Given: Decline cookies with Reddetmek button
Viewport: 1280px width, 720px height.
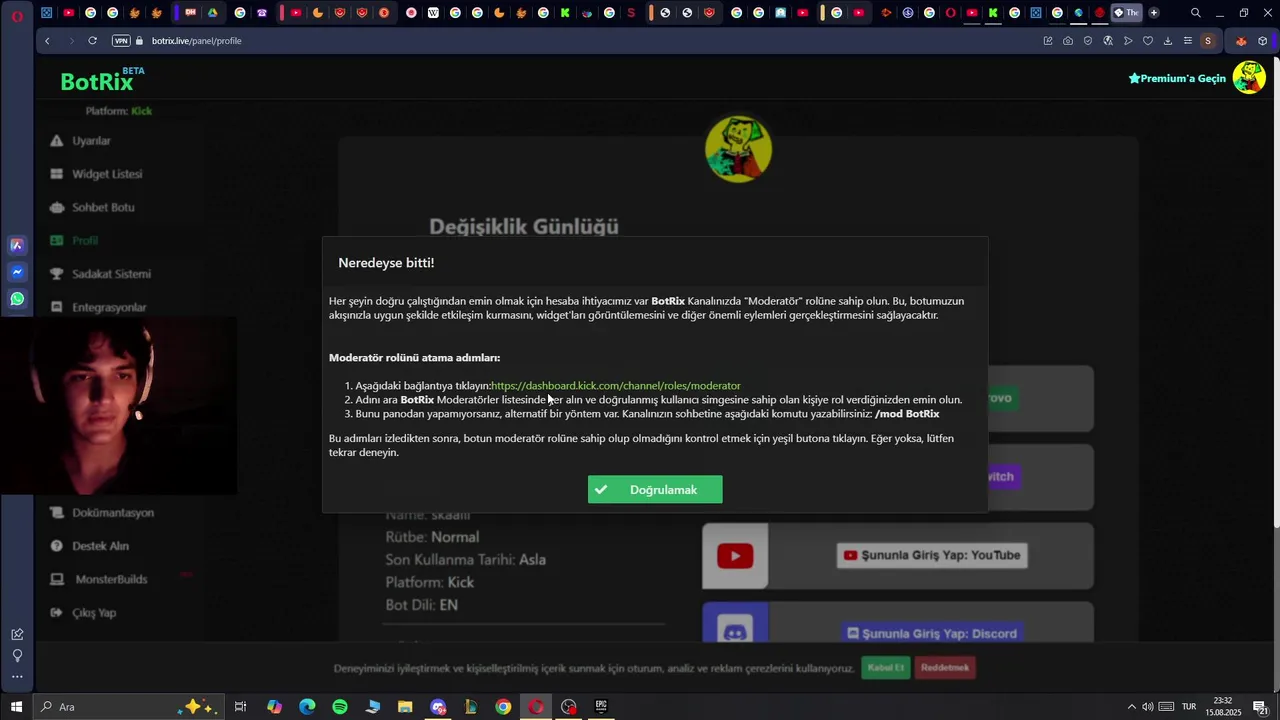Looking at the screenshot, I should [x=945, y=668].
